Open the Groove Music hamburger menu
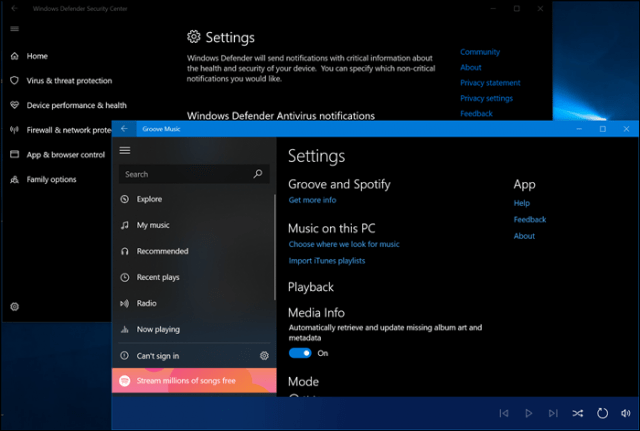The width and height of the screenshot is (640, 431). [x=125, y=151]
